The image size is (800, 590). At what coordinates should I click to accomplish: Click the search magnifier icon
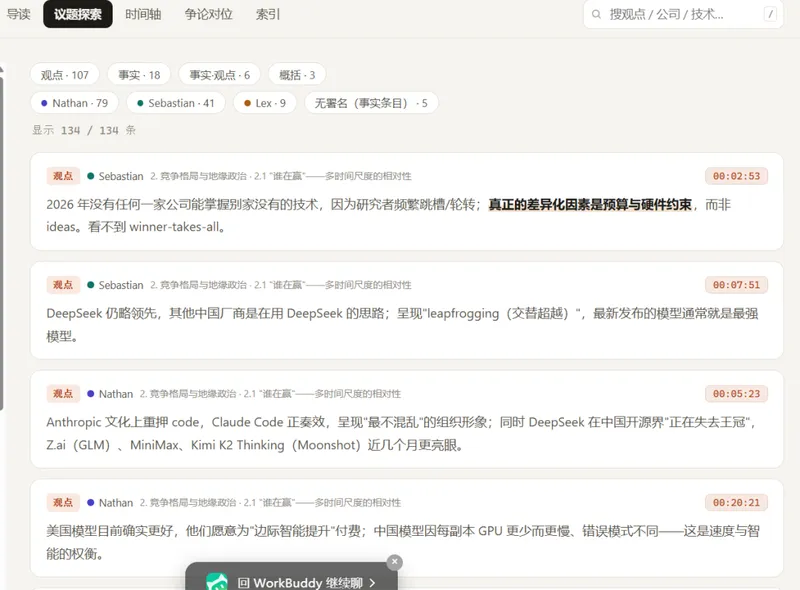click(x=596, y=14)
